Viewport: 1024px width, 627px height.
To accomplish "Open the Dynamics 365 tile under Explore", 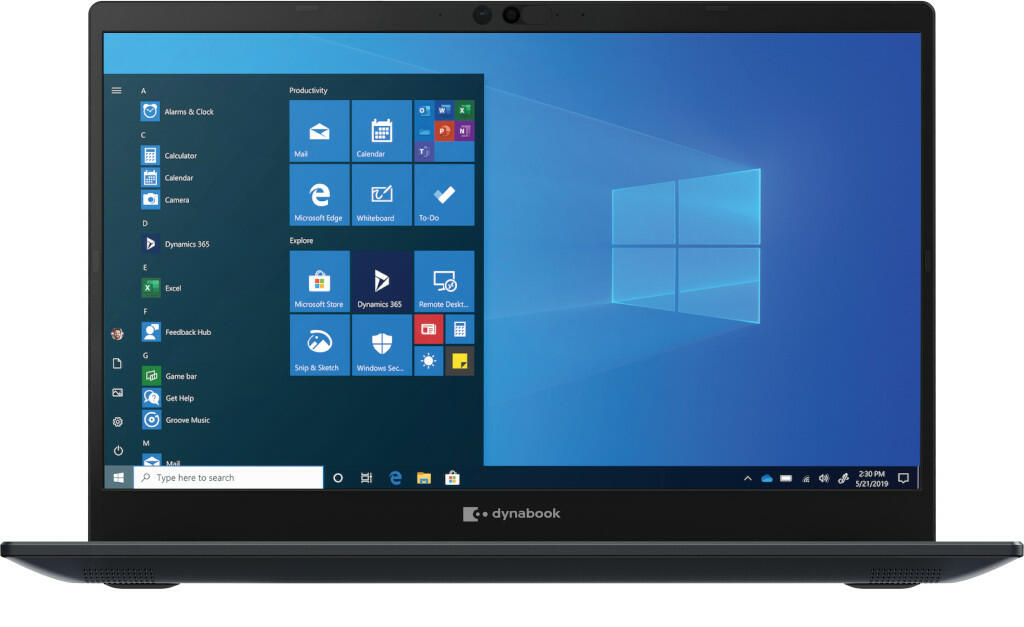I will click(x=381, y=281).
